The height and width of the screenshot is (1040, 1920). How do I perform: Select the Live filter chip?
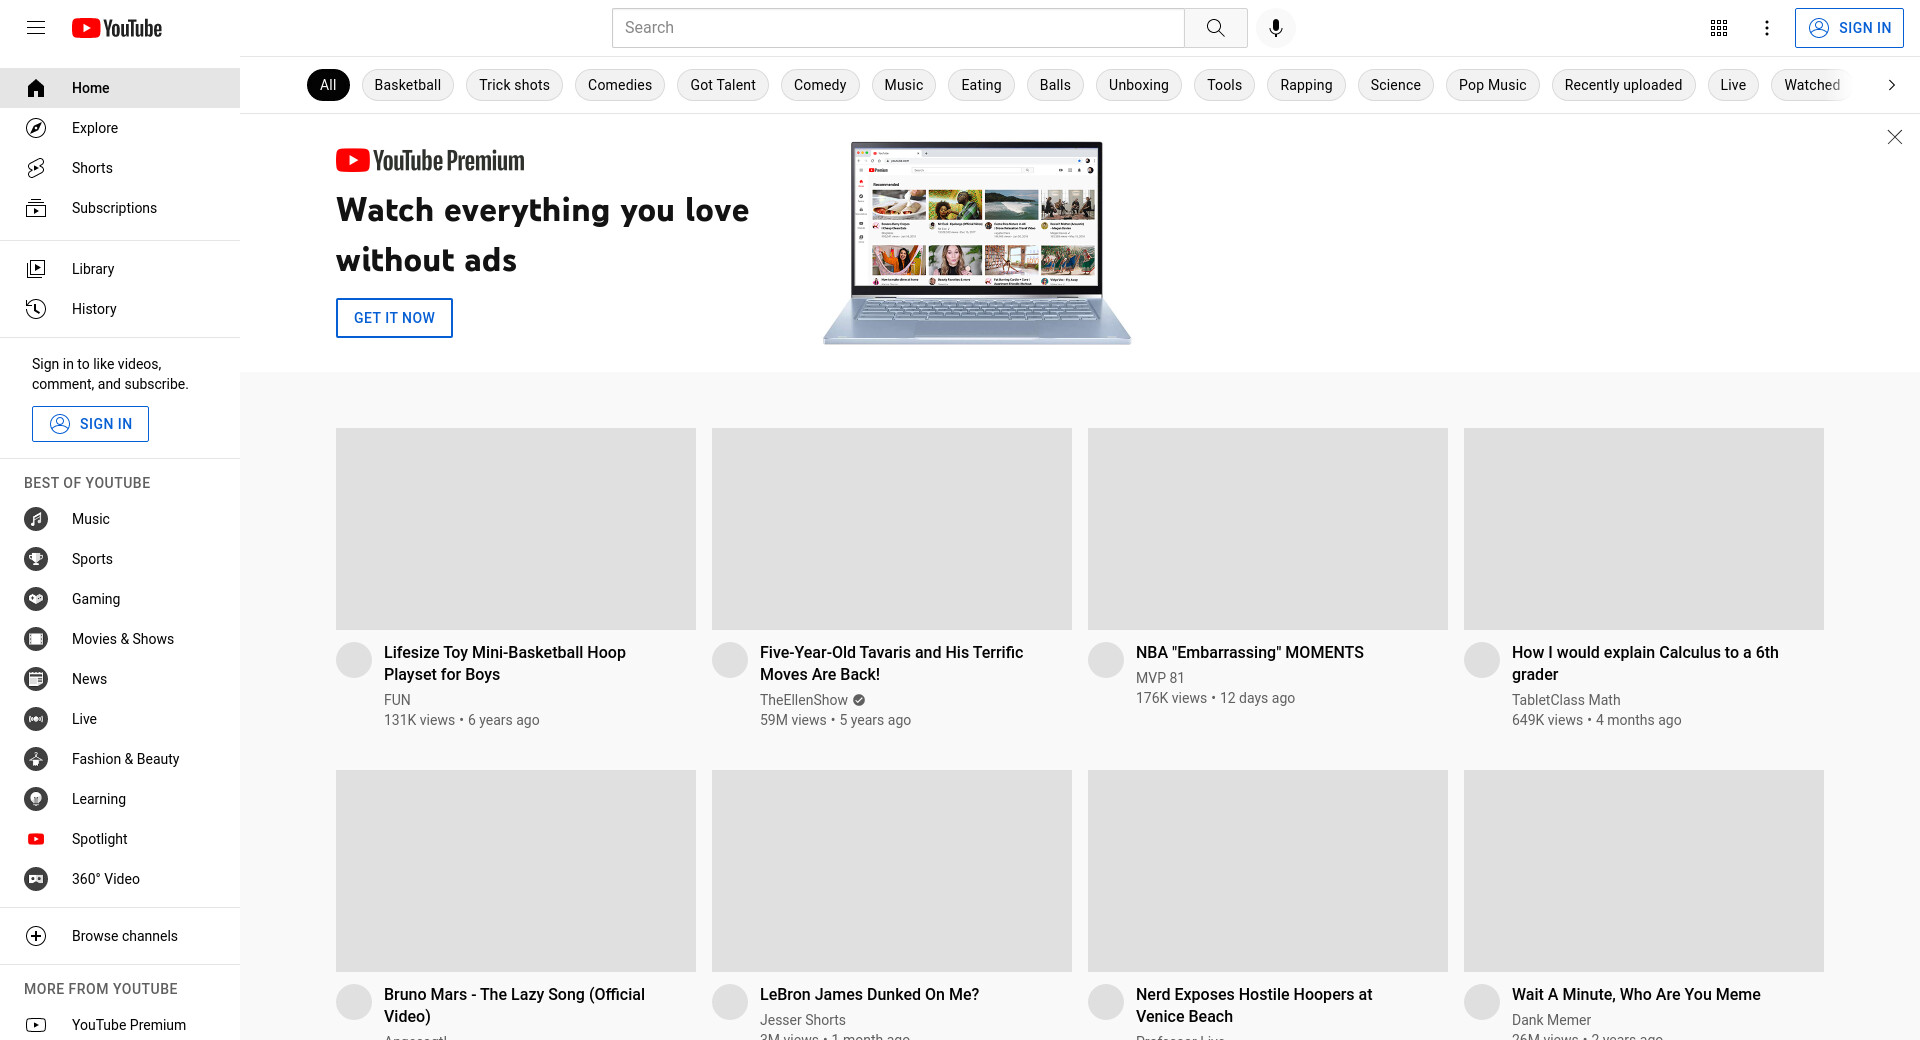click(1733, 85)
